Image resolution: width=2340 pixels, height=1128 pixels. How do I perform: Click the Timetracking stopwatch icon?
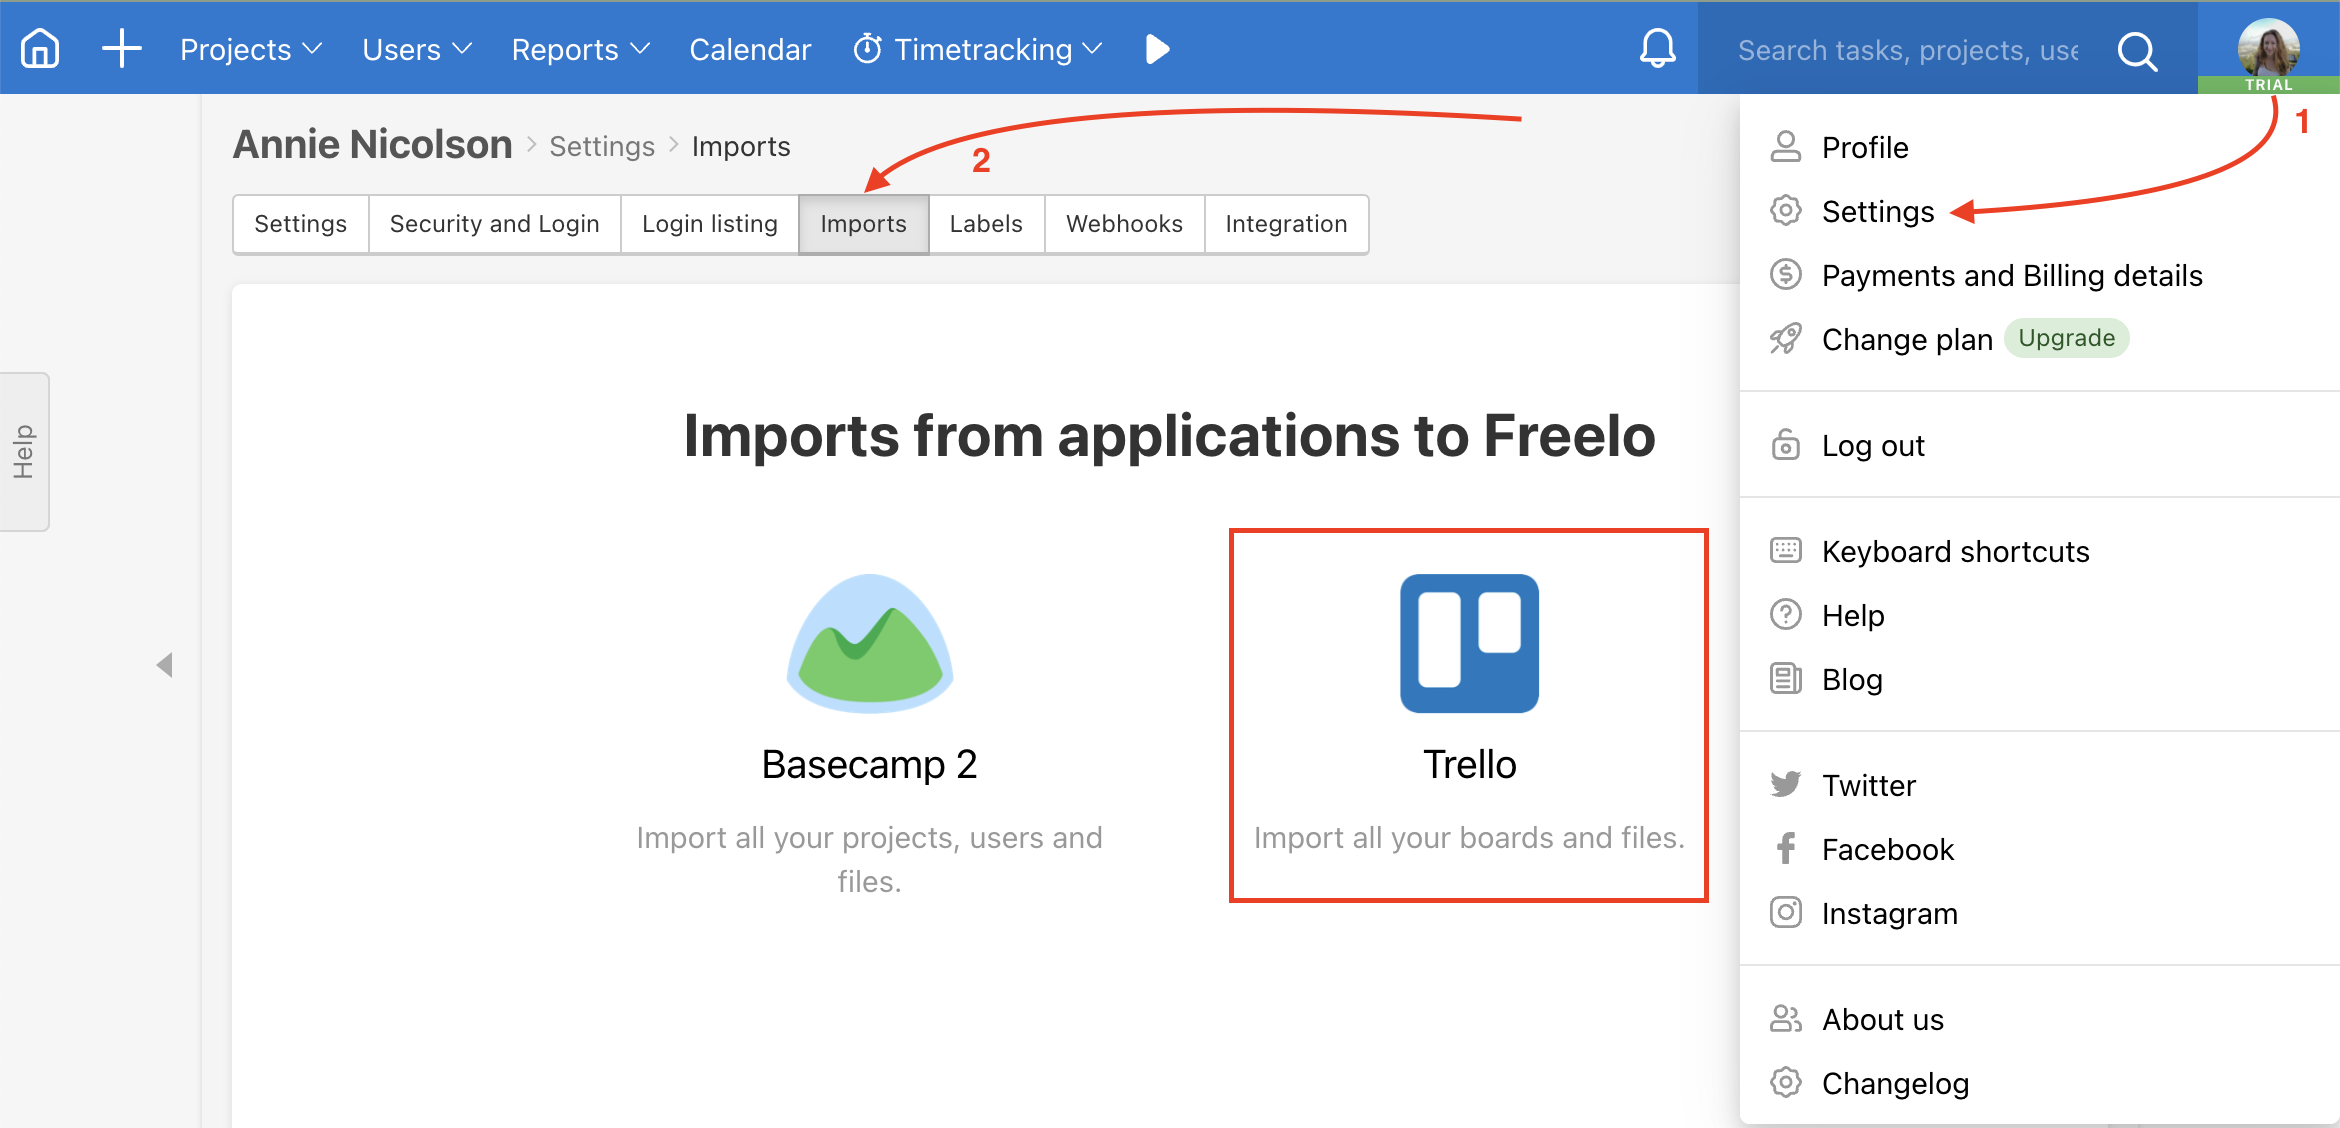867,48
